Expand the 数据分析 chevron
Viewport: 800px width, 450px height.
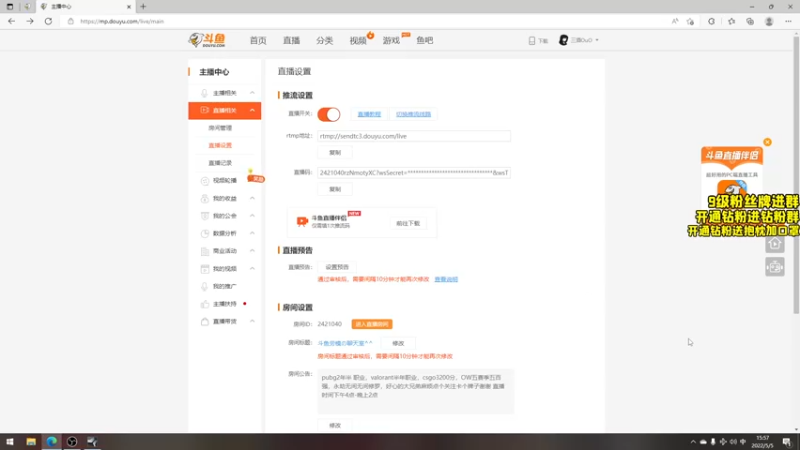tap(252, 233)
